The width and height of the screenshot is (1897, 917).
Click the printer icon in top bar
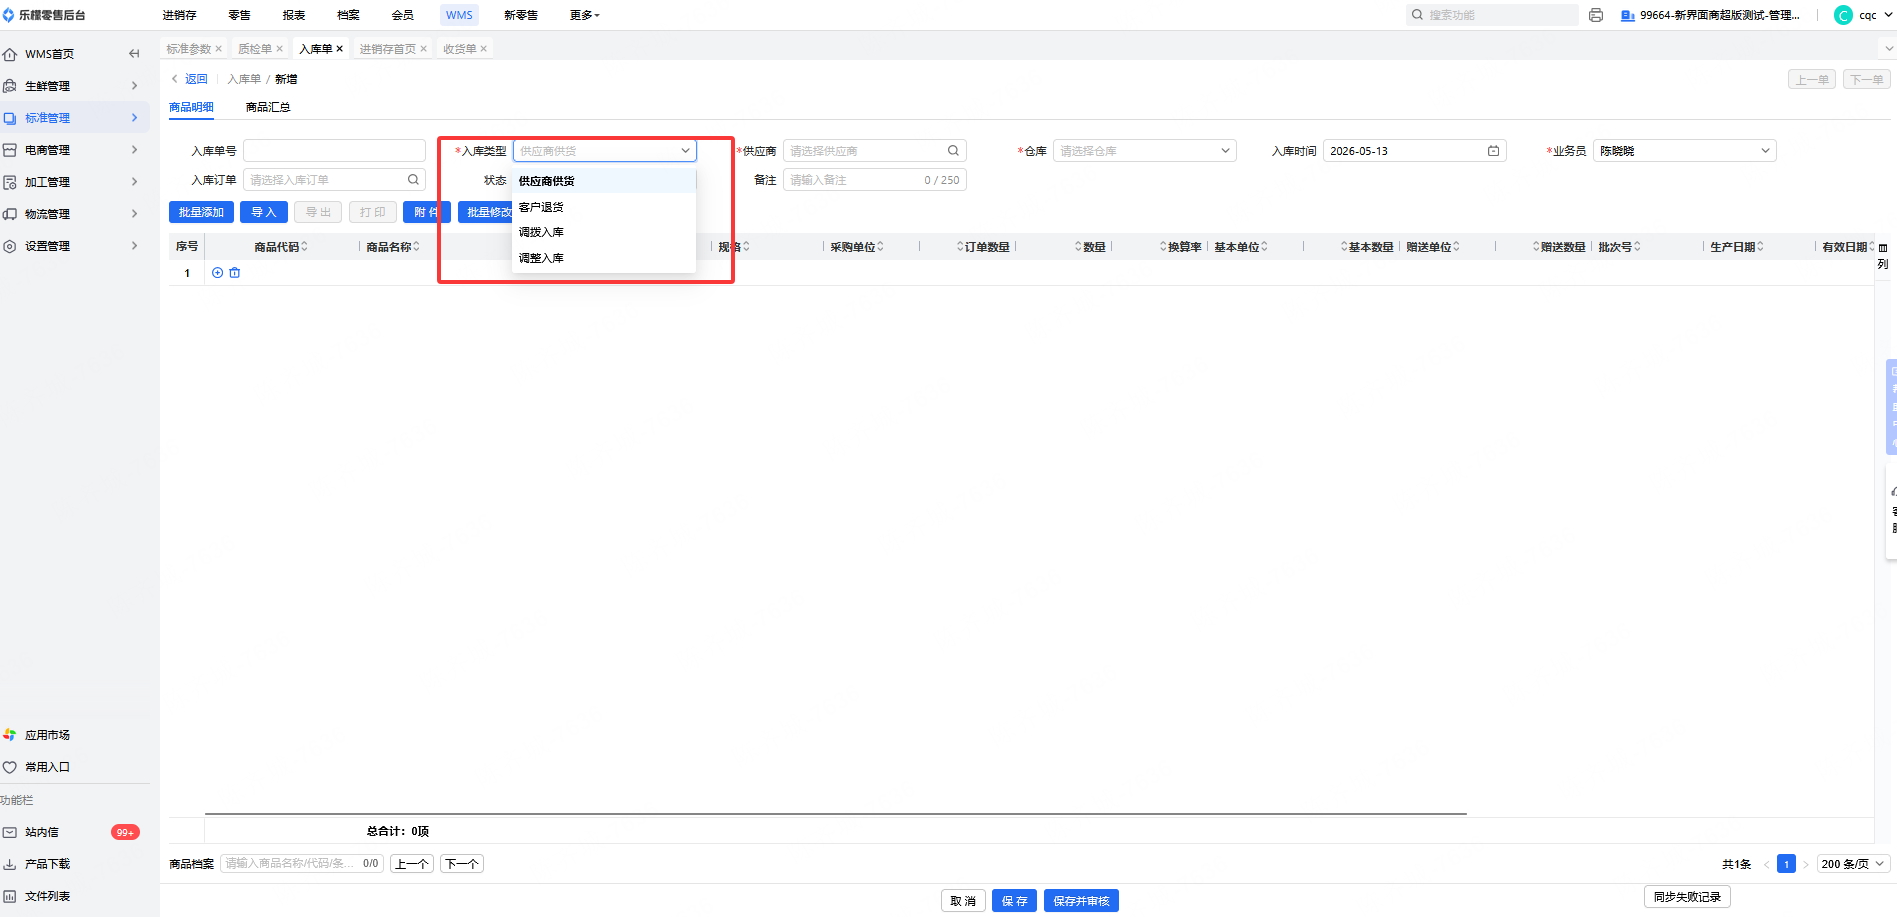(x=1596, y=15)
